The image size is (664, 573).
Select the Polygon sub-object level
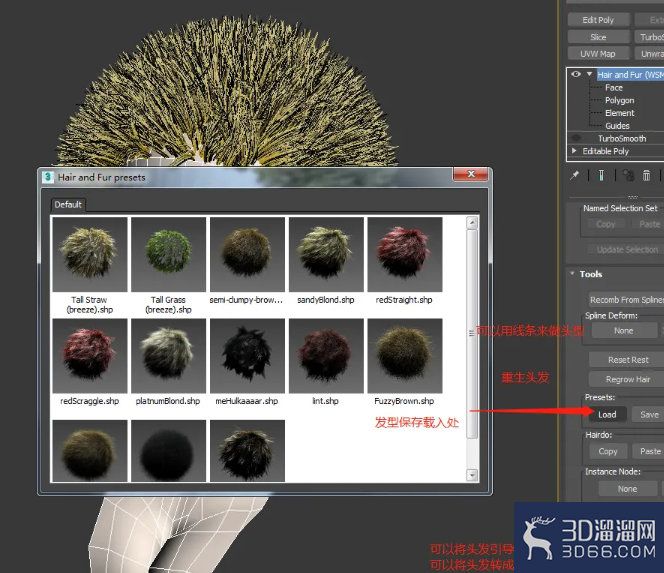click(x=619, y=100)
